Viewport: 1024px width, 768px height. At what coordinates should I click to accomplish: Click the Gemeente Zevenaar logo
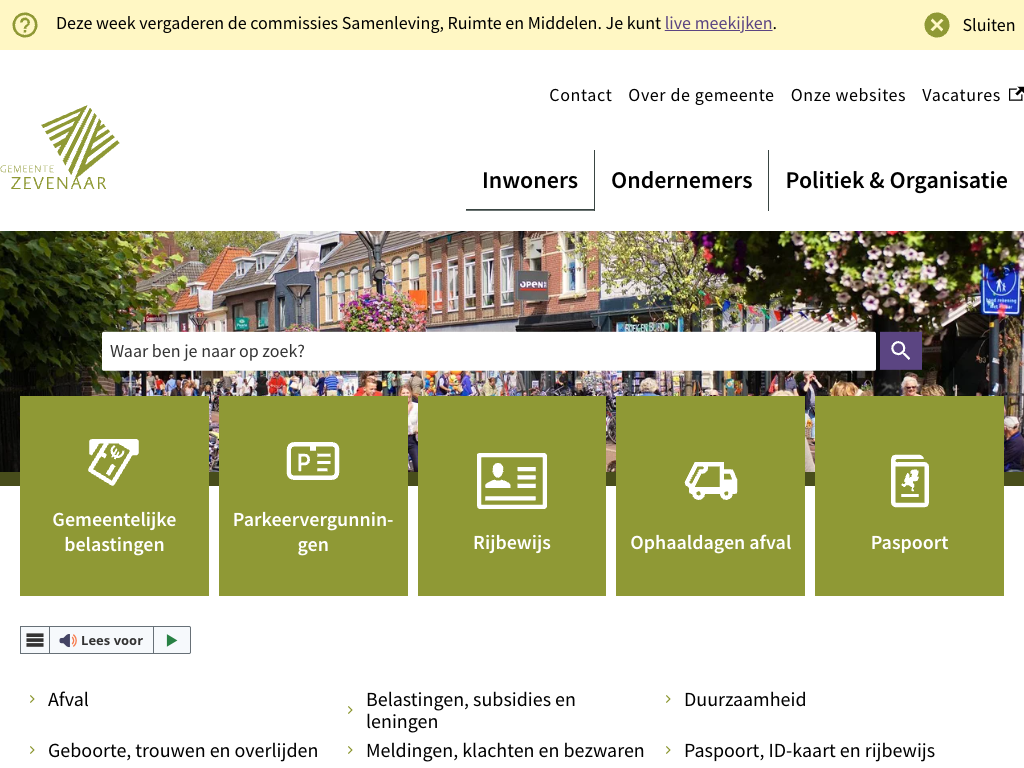[62, 148]
